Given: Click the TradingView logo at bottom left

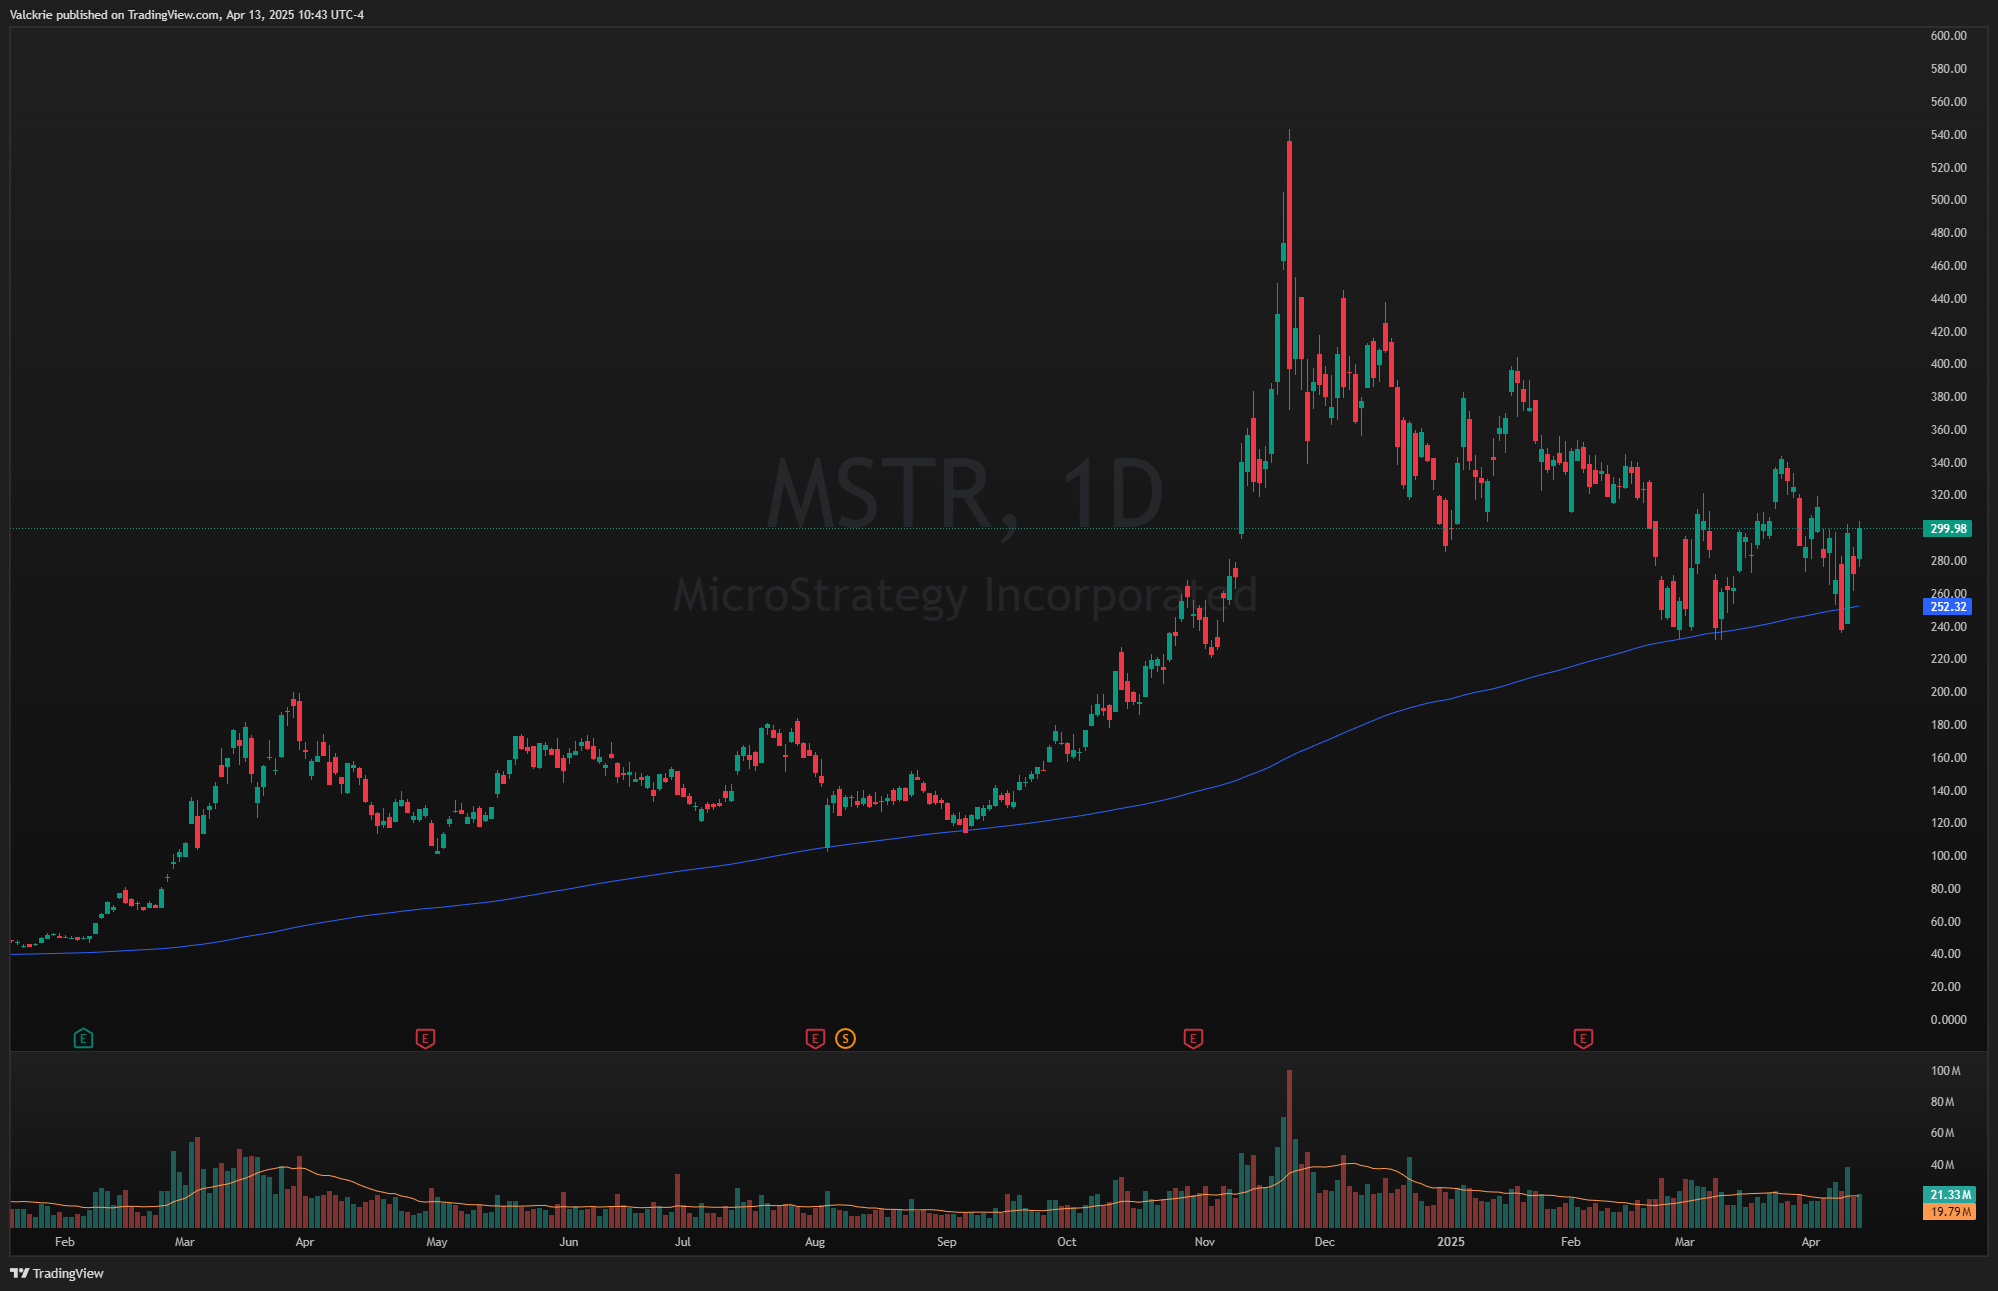Looking at the screenshot, I should pos(57,1273).
